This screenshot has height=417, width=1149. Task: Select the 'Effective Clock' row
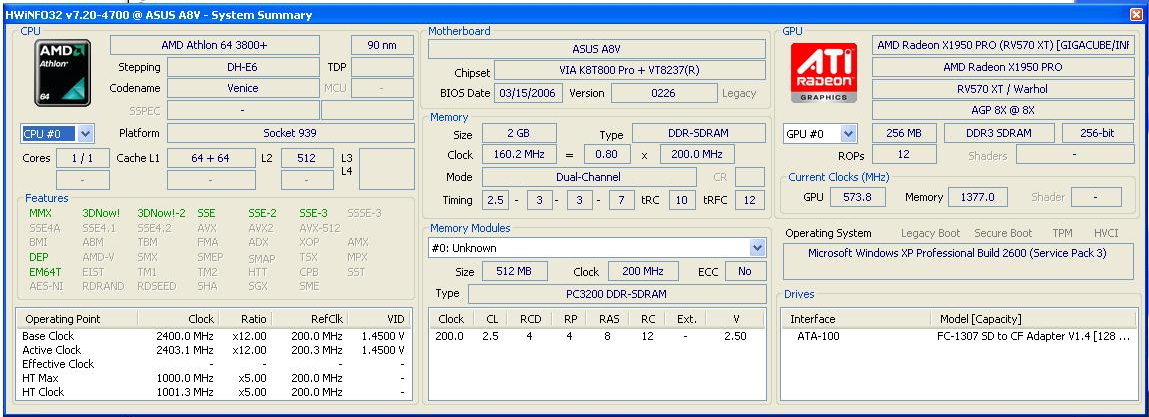pos(213,364)
